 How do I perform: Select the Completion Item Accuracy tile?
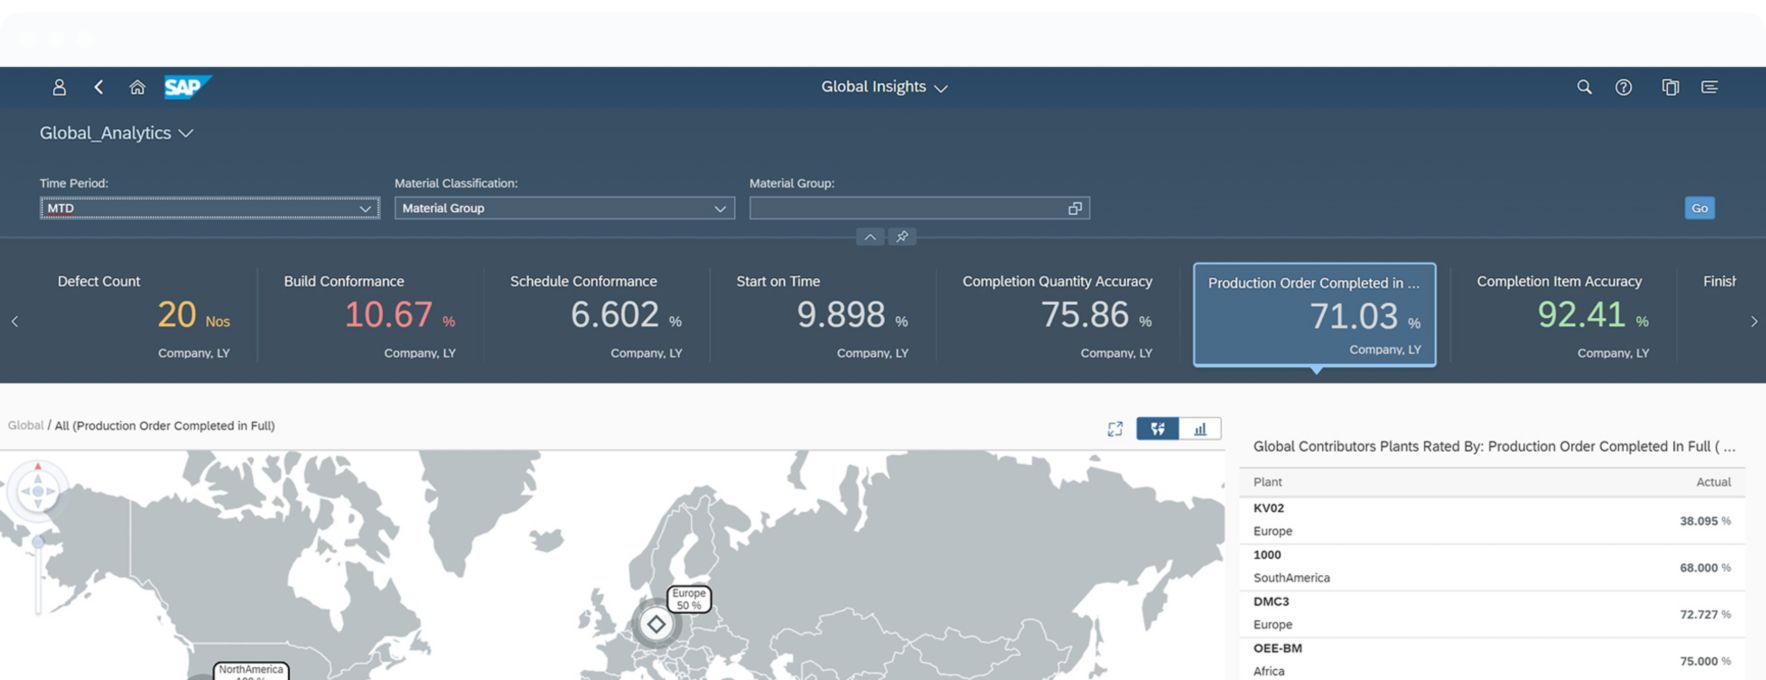pos(1562,315)
